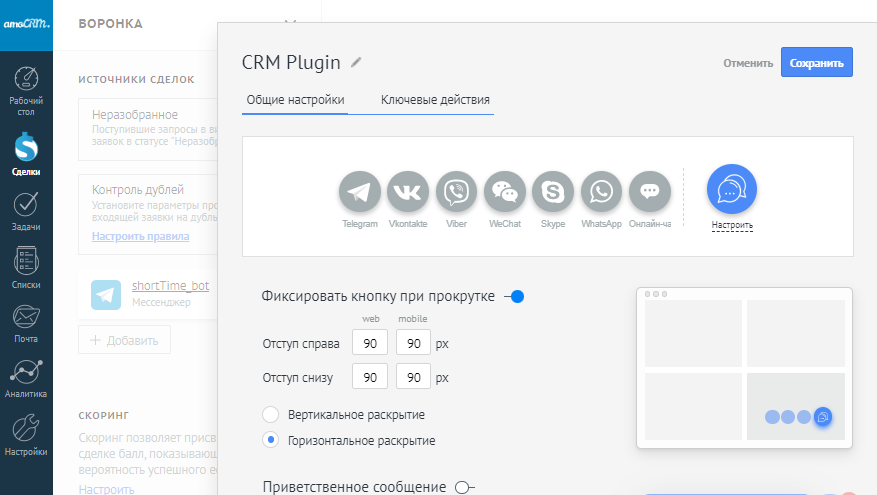Choose the WeChat messenger icon
The width and height of the screenshot is (877, 495).
505,192
